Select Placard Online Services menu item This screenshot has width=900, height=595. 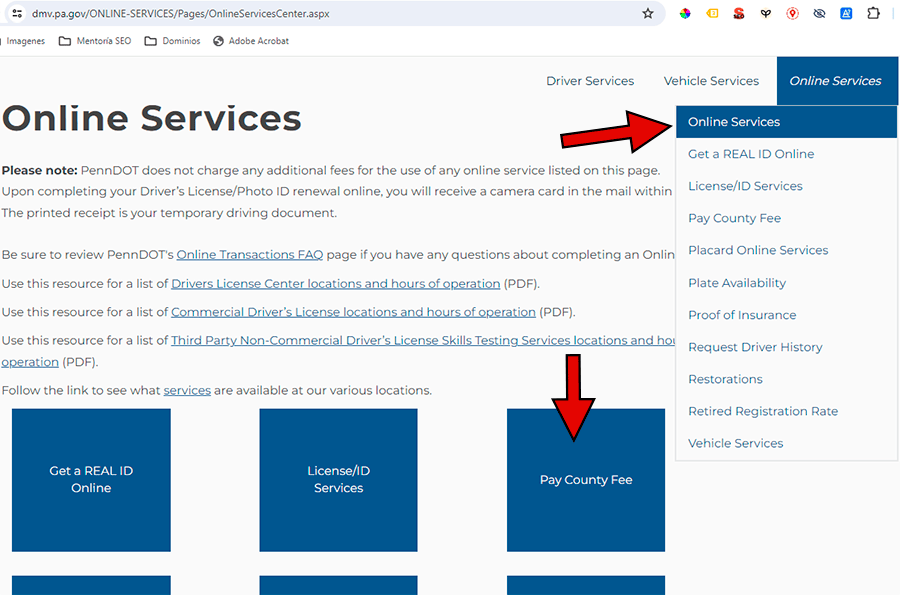tap(758, 250)
